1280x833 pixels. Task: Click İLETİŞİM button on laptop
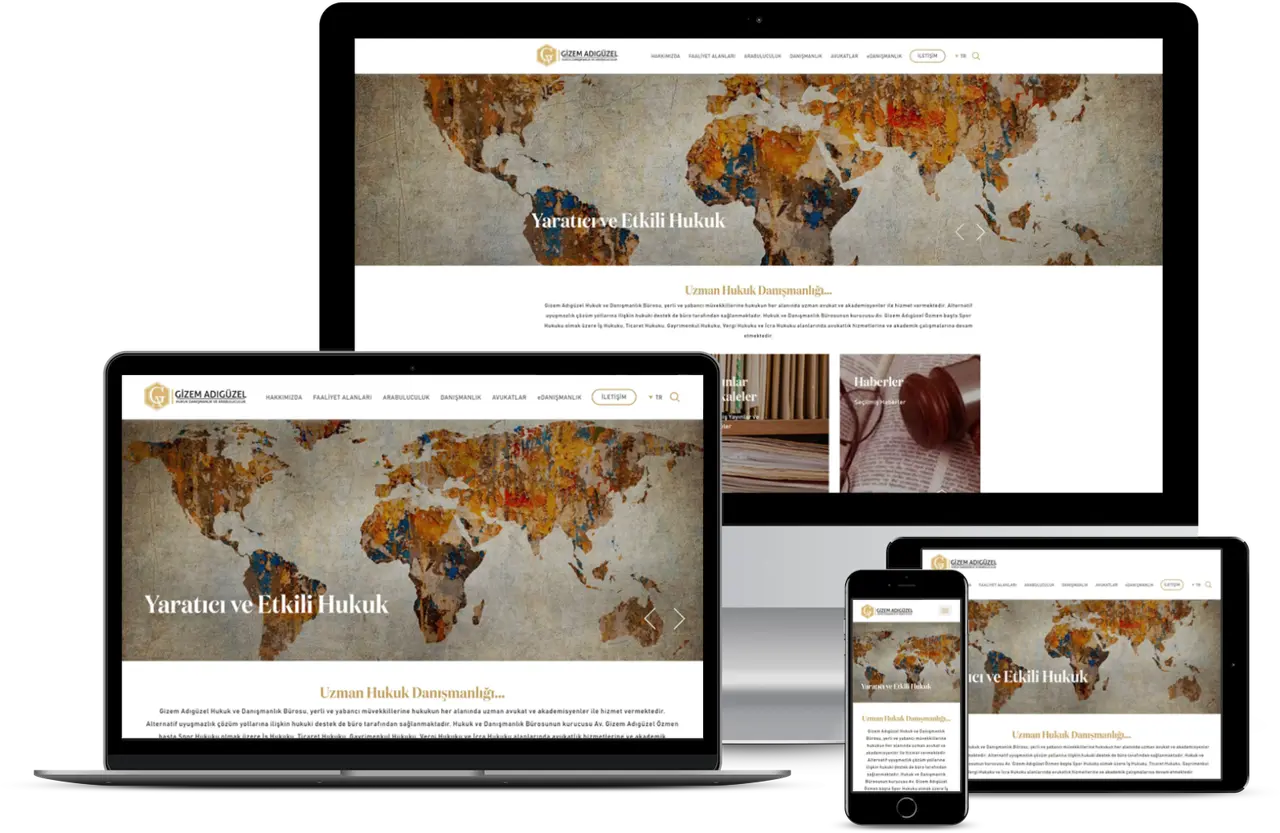tap(614, 397)
